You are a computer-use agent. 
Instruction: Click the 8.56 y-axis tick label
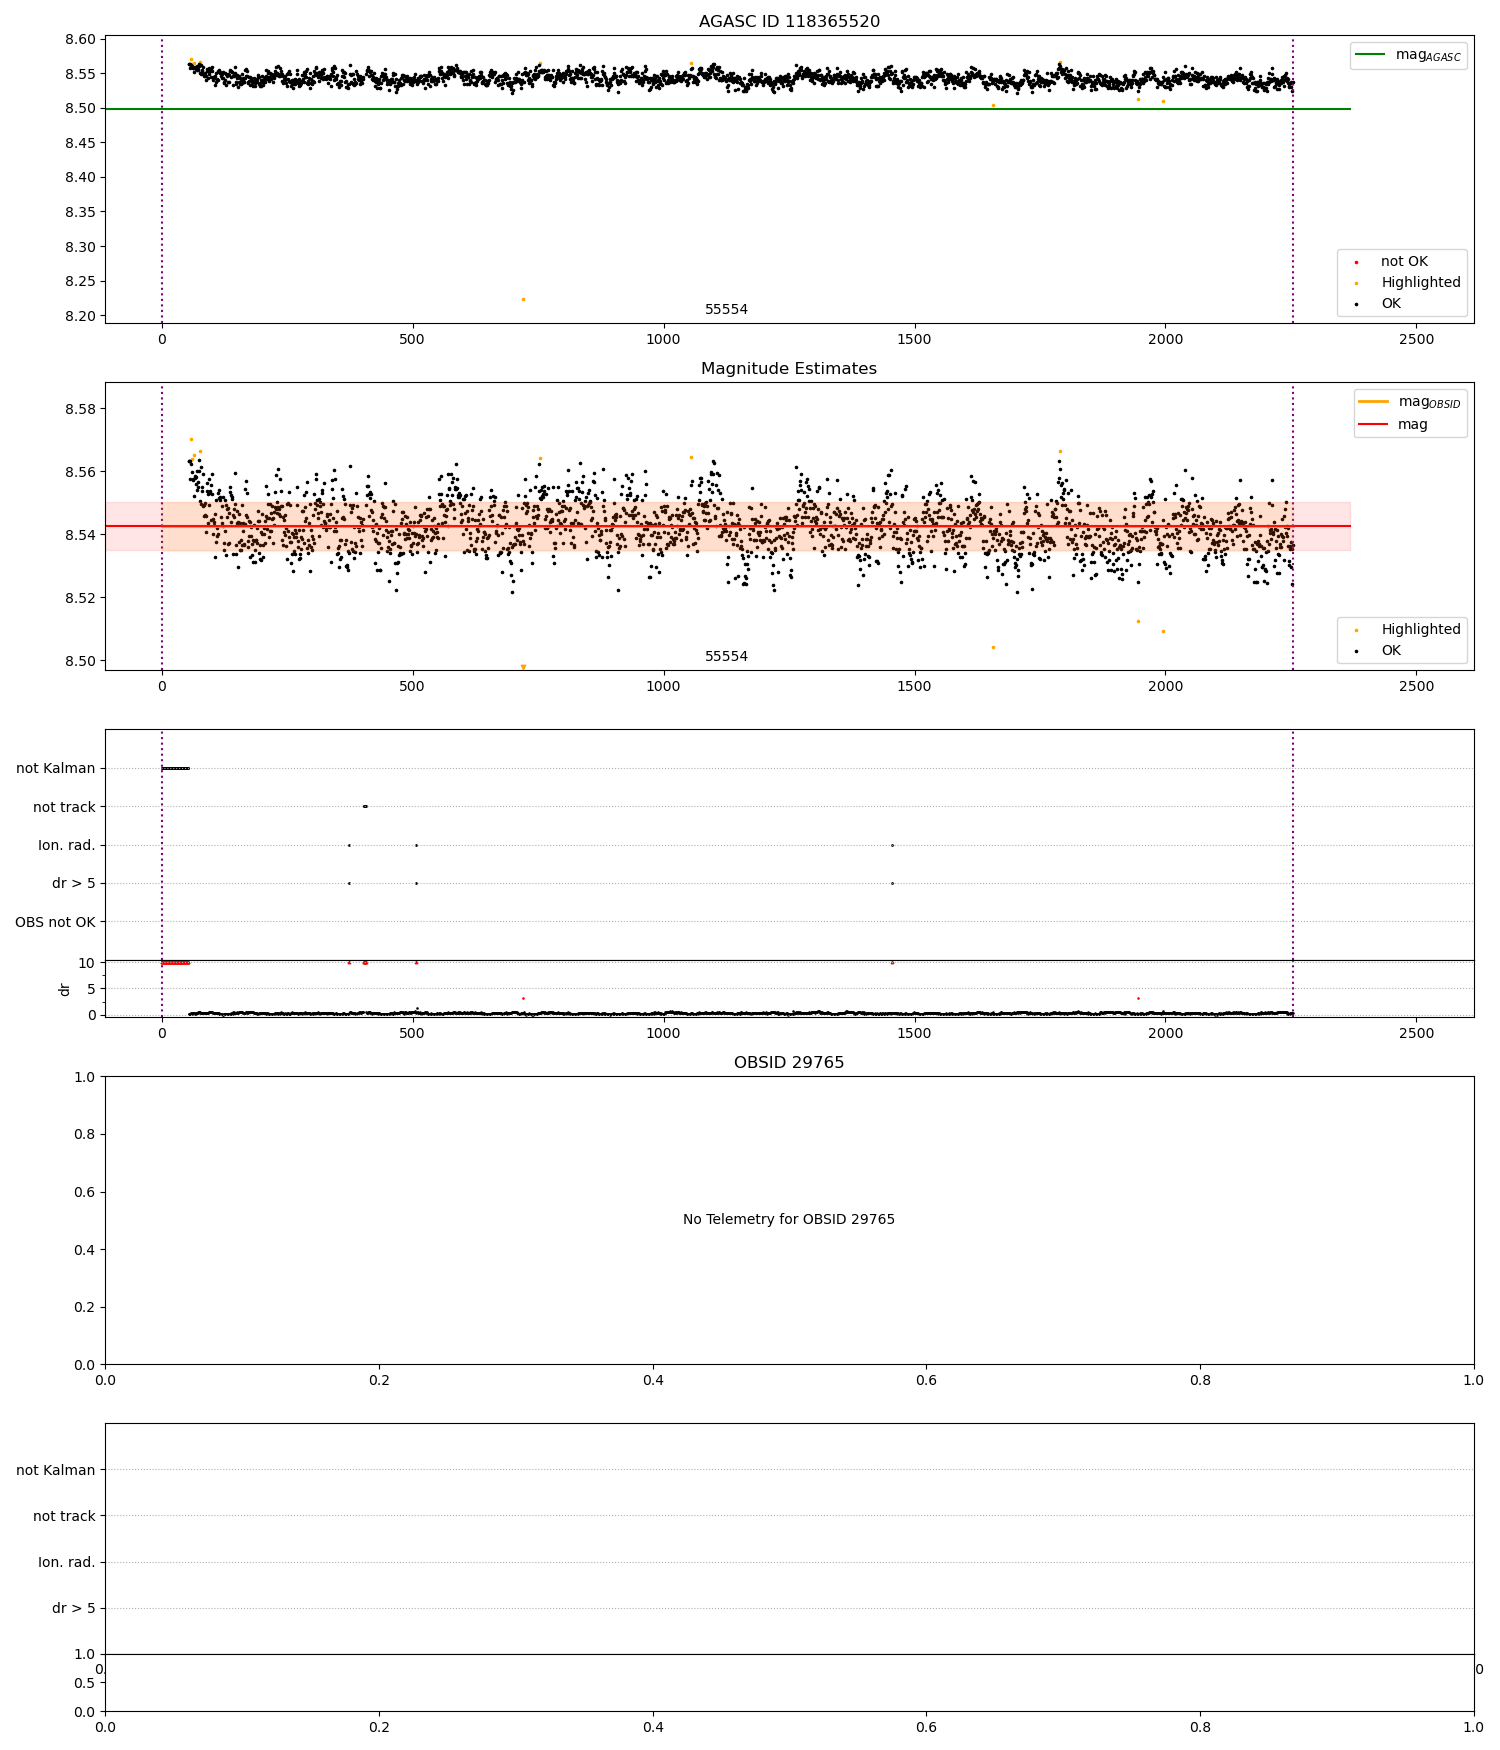coord(81,473)
